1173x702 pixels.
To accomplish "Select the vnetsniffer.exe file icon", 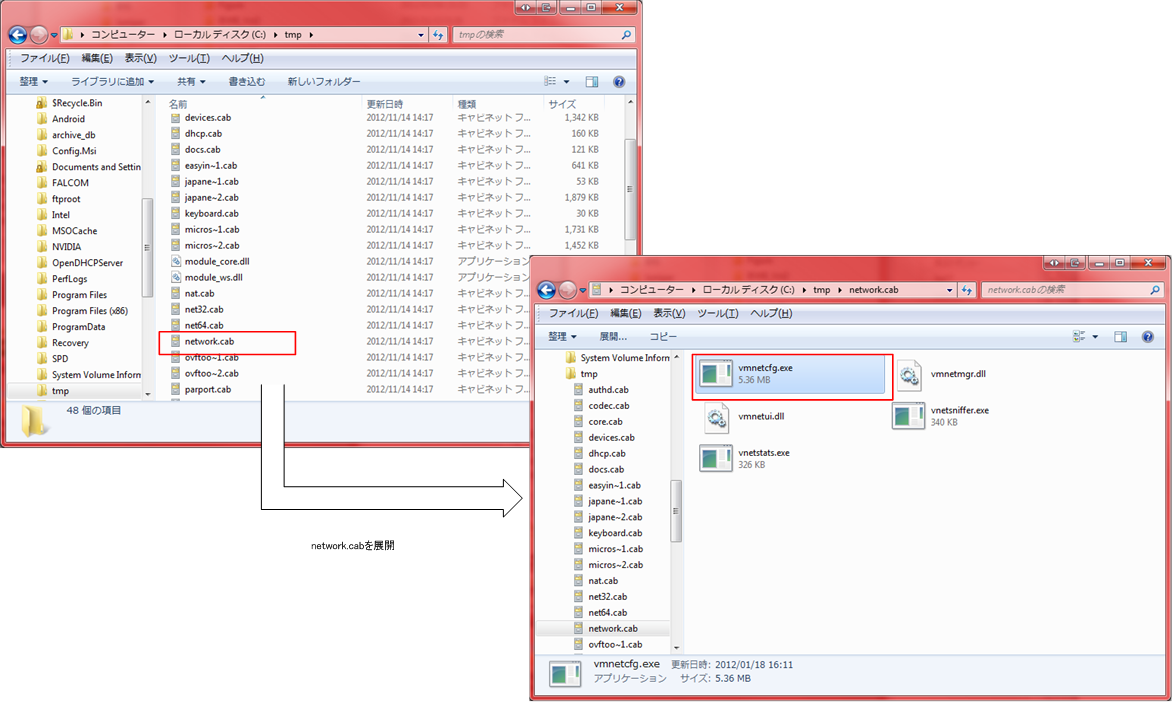I will [909, 417].
